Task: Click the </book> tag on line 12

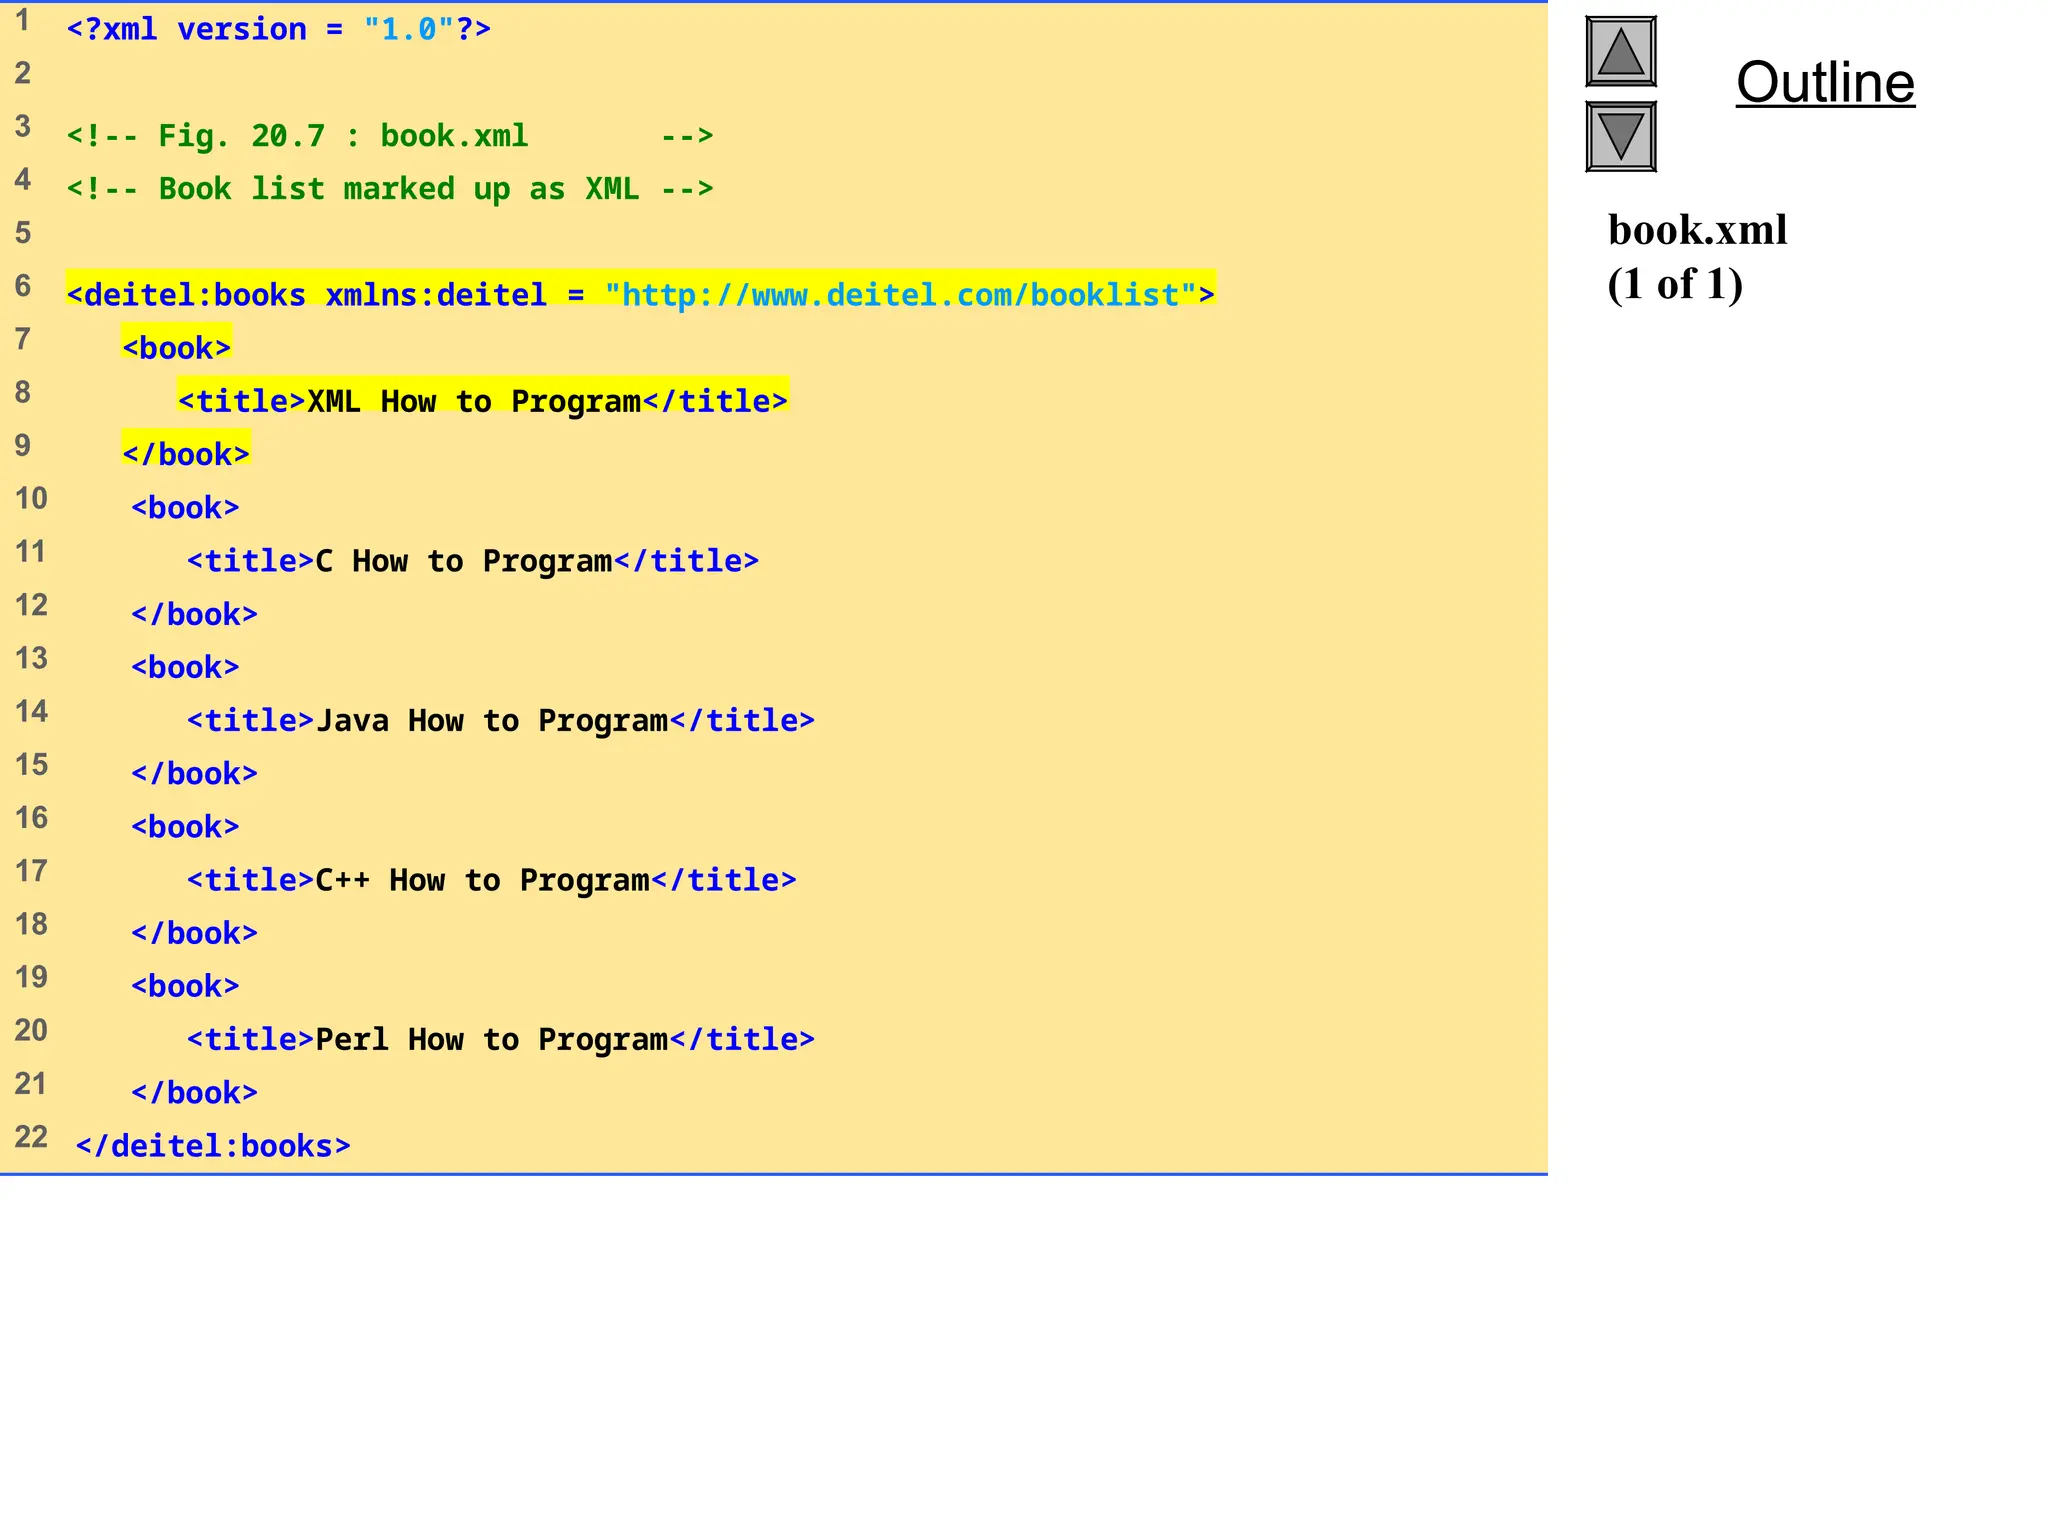Action: (x=194, y=613)
